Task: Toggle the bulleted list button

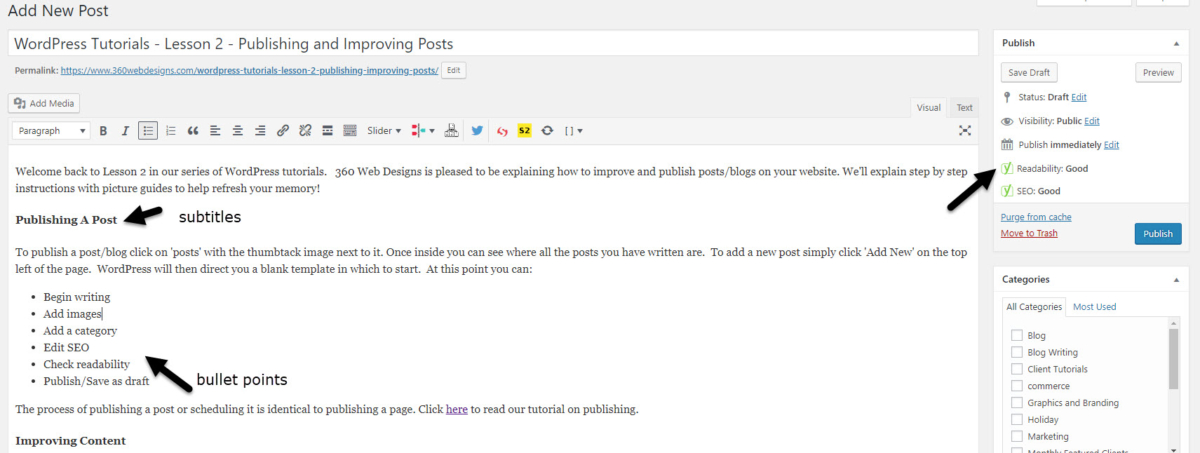Action: [x=148, y=130]
